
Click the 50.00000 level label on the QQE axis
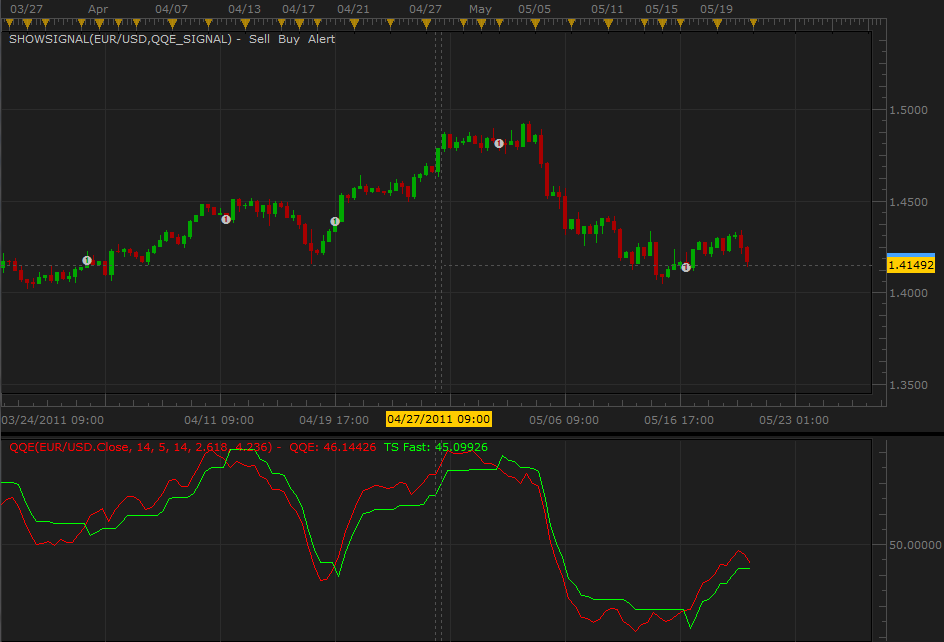pyautogui.click(x=915, y=545)
